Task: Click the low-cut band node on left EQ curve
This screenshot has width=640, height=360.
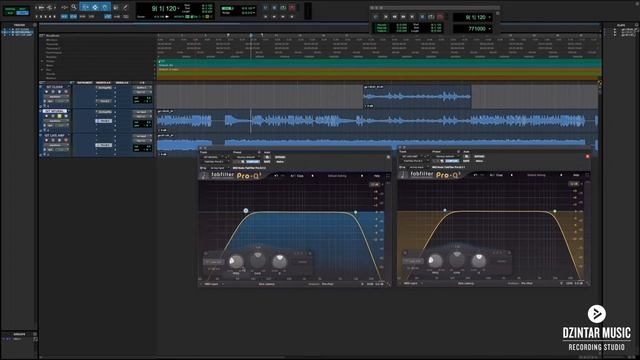Action: pyautogui.click(x=246, y=211)
